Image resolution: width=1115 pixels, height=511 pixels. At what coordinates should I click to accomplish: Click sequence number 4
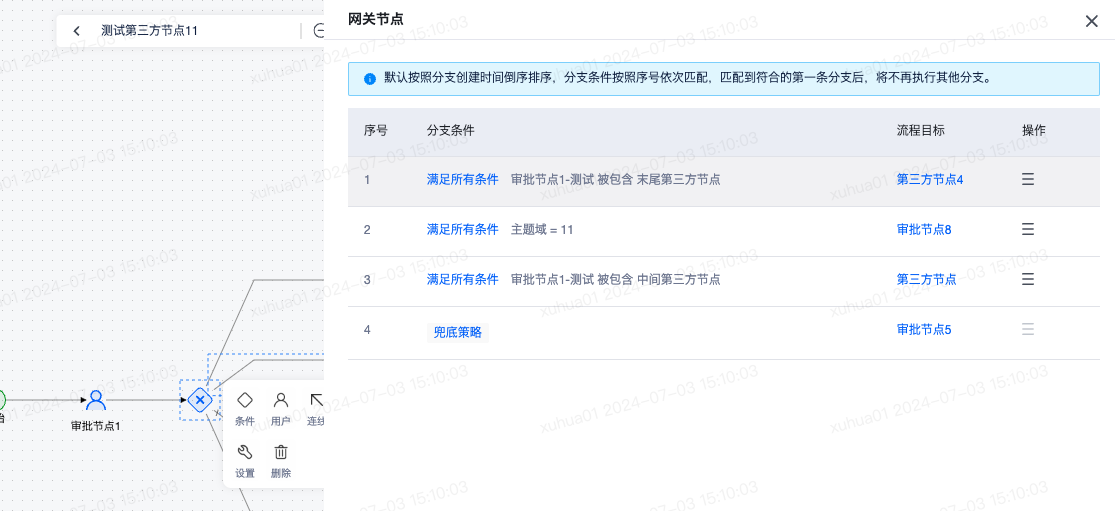[x=367, y=330]
